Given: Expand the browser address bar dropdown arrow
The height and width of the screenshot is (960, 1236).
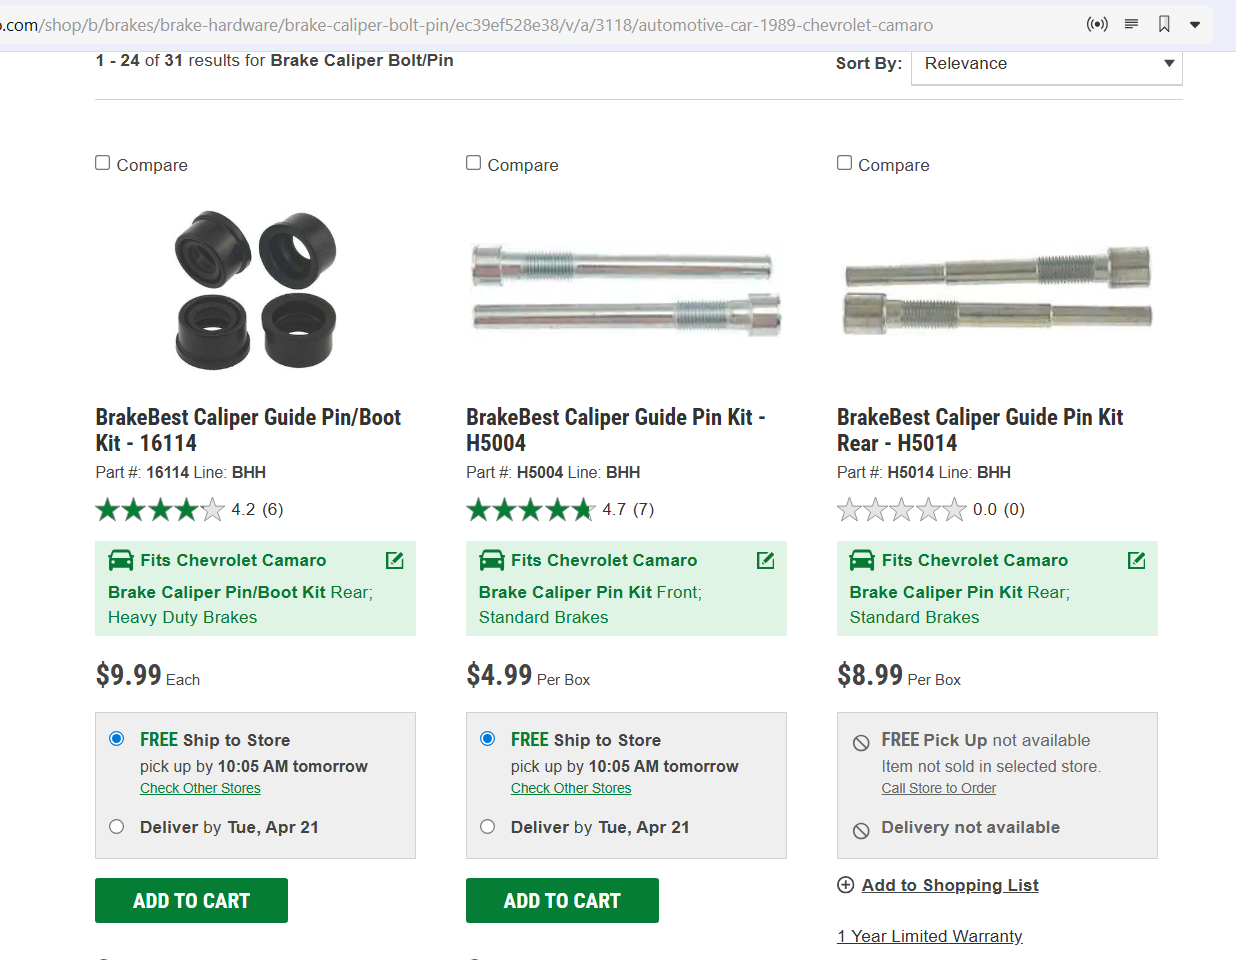Looking at the screenshot, I should coord(1195,24).
